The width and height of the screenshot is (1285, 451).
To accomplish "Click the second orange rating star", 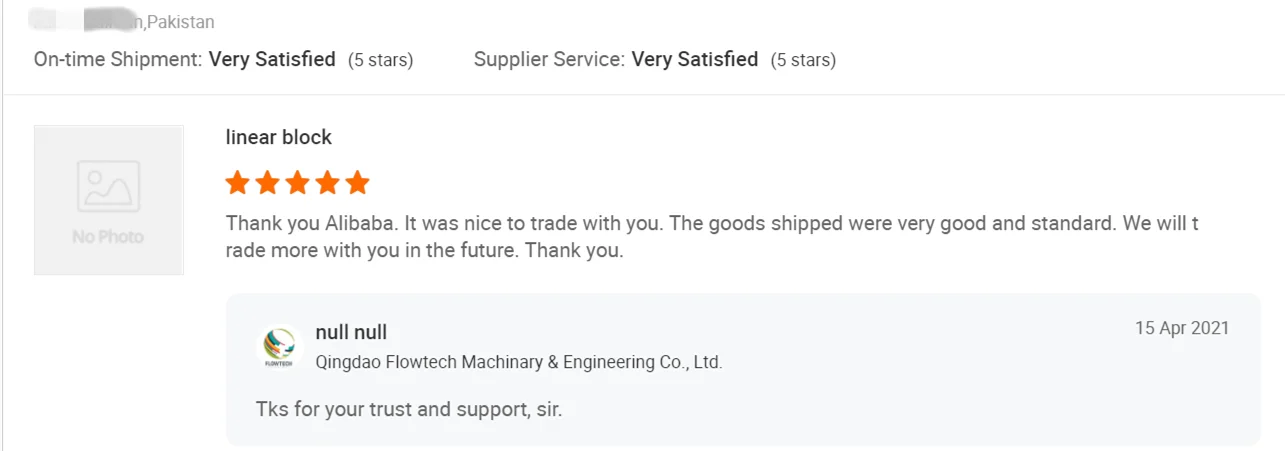I will click(267, 183).
